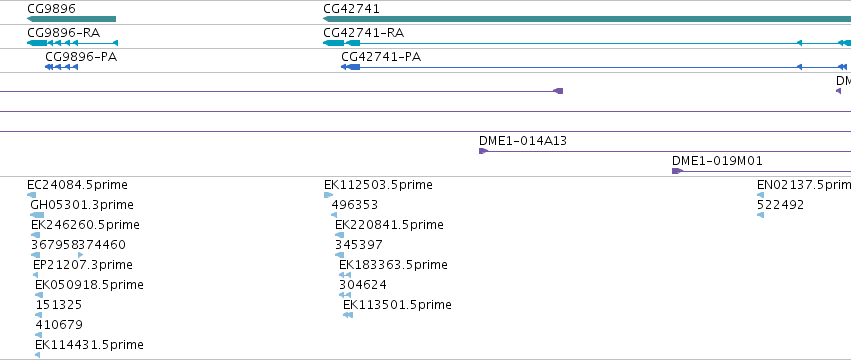This screenshot has height=360, width=851.
Task: Click the CG42741-RA transcript exon block
Action: (334, 43)
